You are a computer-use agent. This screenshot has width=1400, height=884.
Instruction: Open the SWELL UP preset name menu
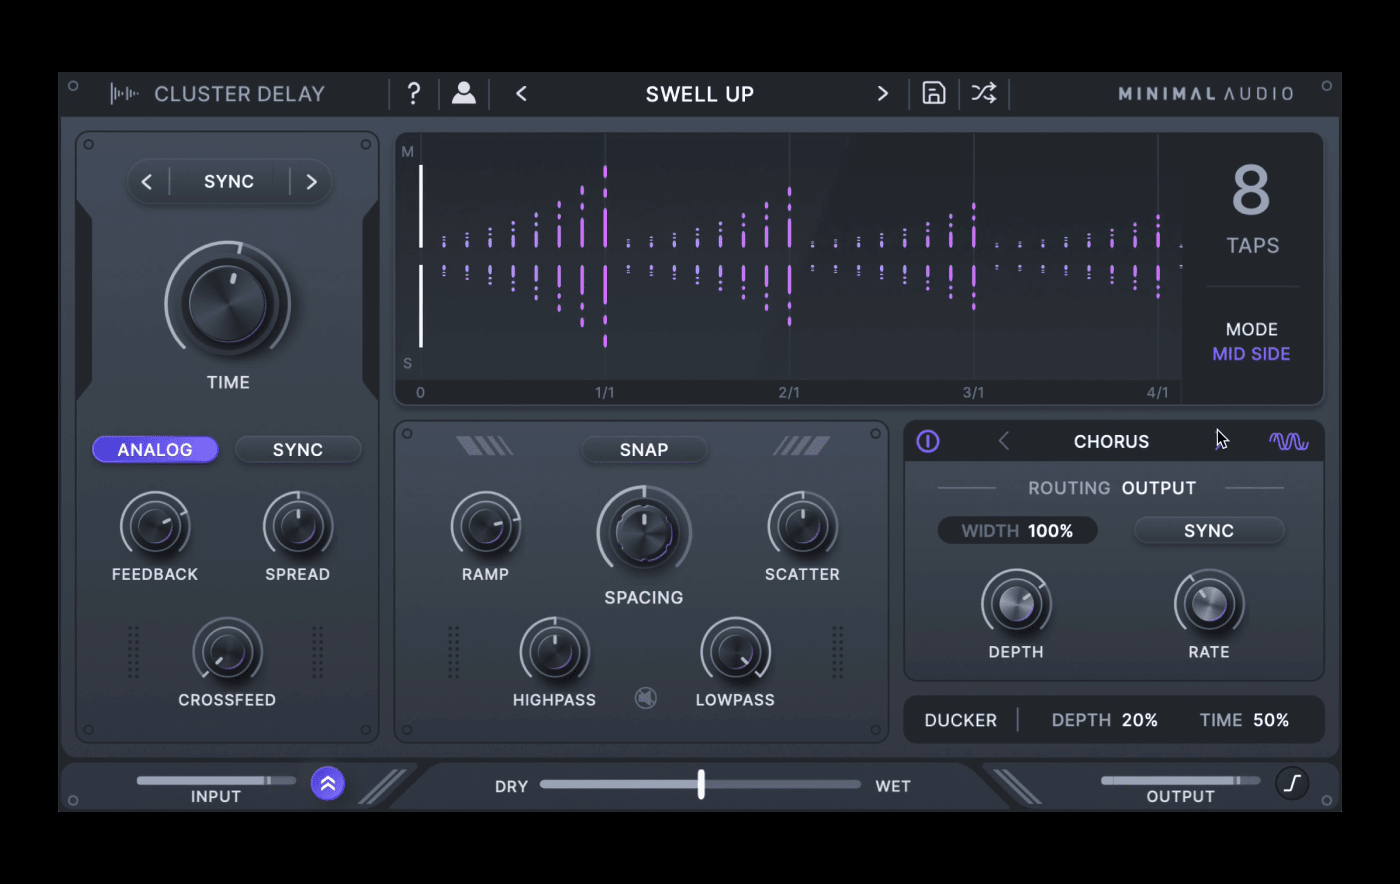tap(700, 94)
